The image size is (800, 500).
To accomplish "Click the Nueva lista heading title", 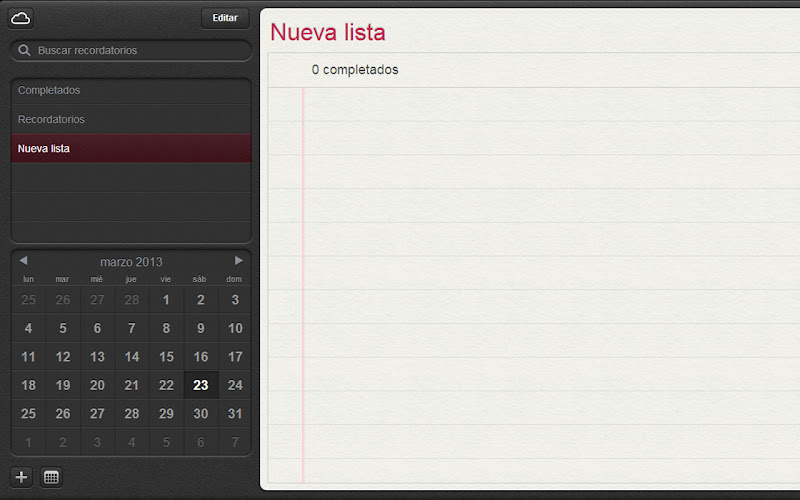I will pos(328,32).
